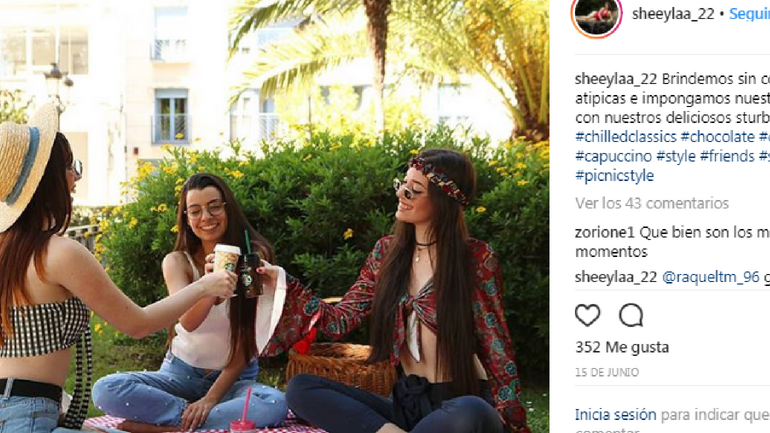The width and height of the screenshot is (770, 433).
Task: Click the 15 DE JUNIO post date
Action: (607, 372)
